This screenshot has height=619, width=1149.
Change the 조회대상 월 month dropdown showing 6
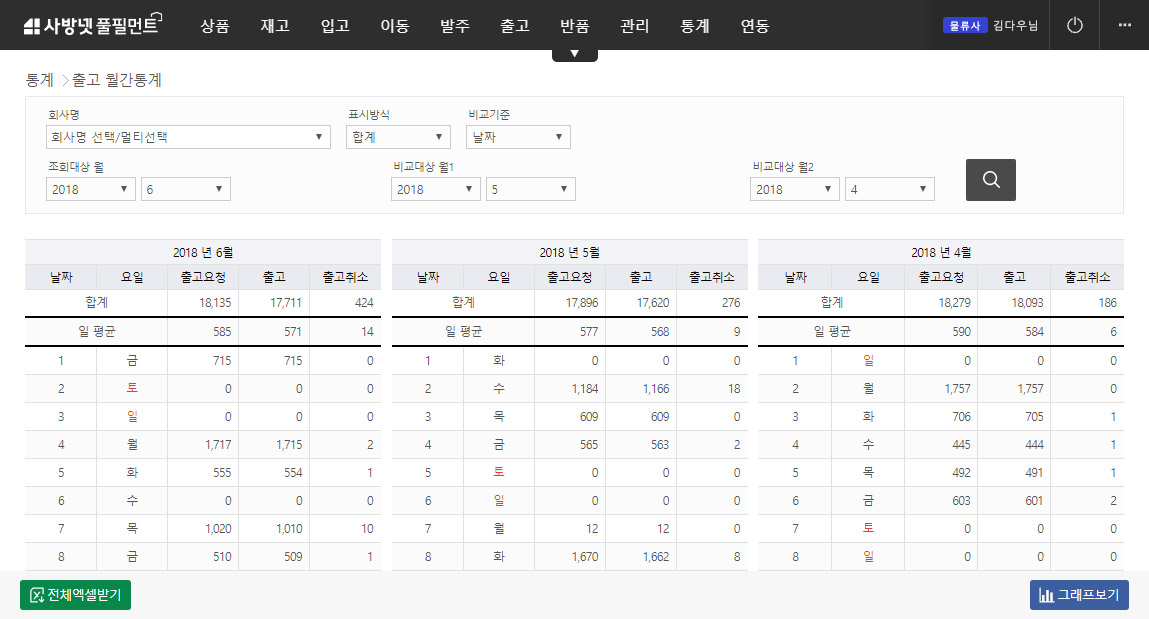[x=186, y=189]
